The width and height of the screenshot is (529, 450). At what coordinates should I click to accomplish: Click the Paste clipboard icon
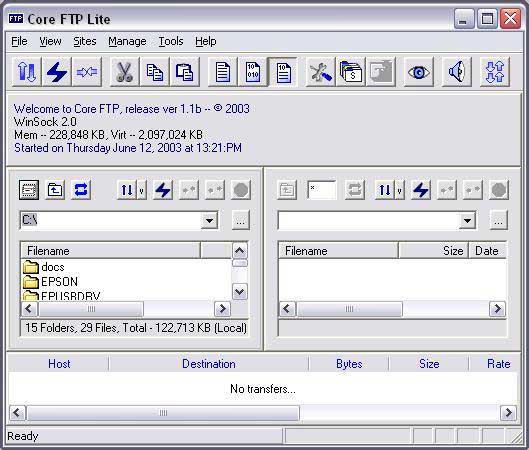(x=185, y=72)
